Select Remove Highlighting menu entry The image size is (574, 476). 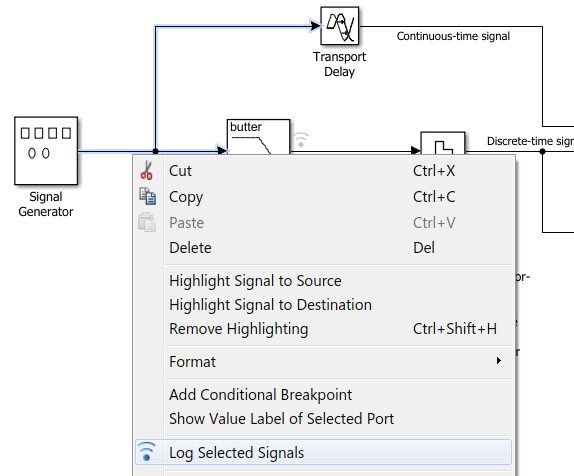[x=323, y=329]
